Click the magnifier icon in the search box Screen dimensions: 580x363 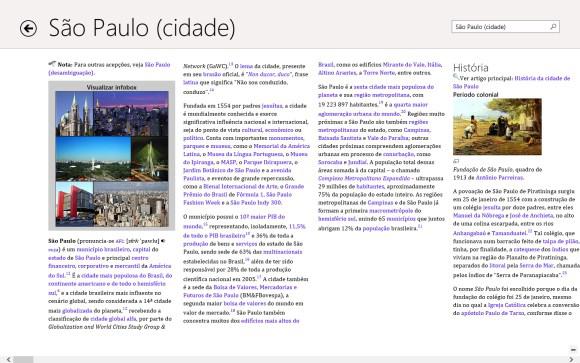click(553, 27)
